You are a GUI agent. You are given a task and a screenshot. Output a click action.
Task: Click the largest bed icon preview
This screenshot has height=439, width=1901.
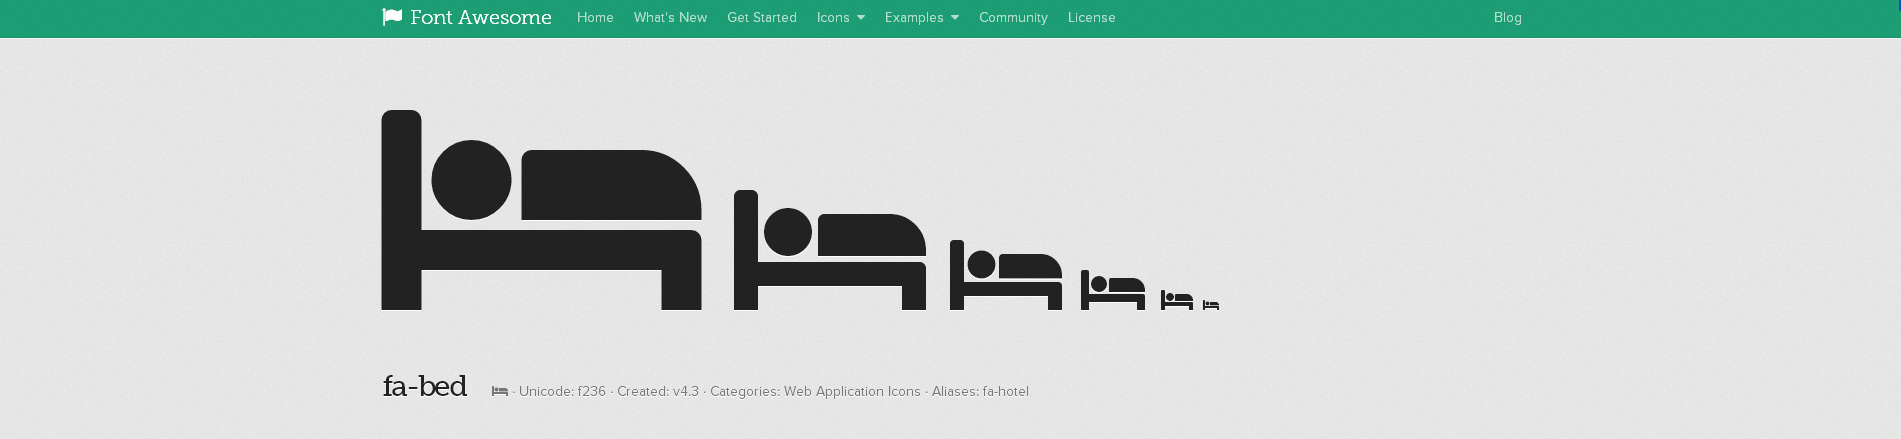541,210
